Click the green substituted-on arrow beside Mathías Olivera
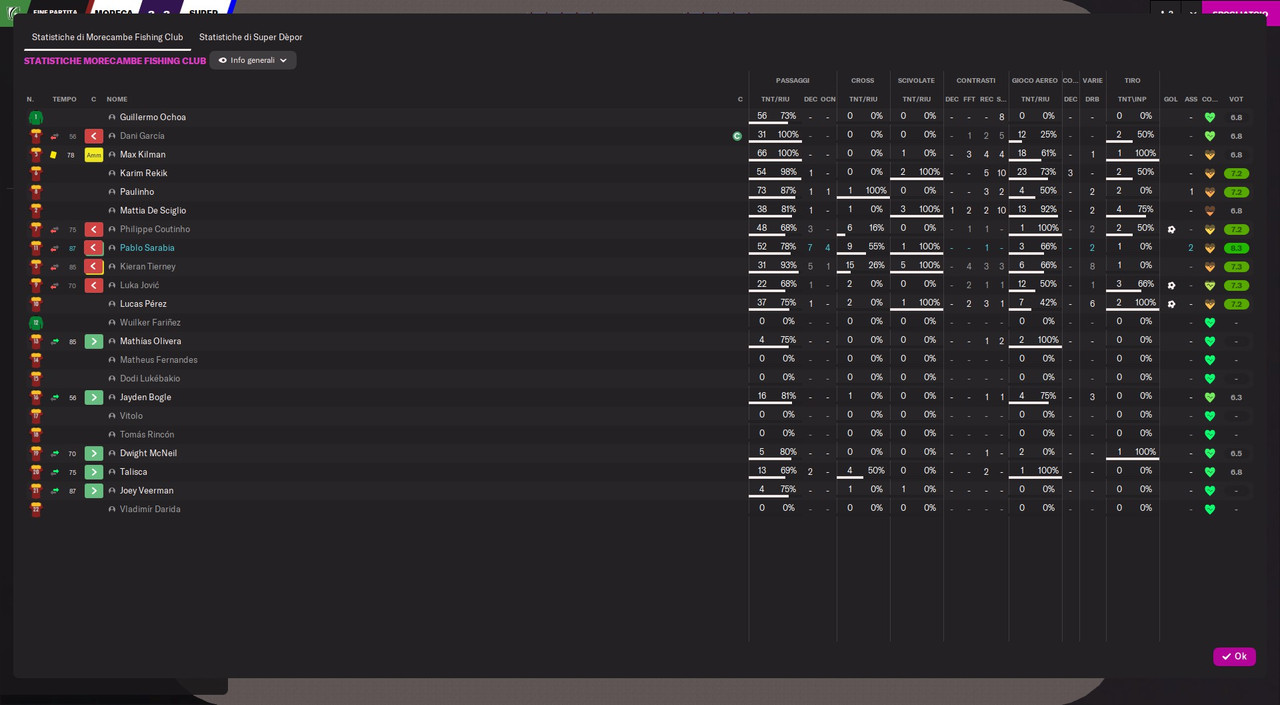The height and width of the screenshot is (705, 1280). tap(94, 341)
